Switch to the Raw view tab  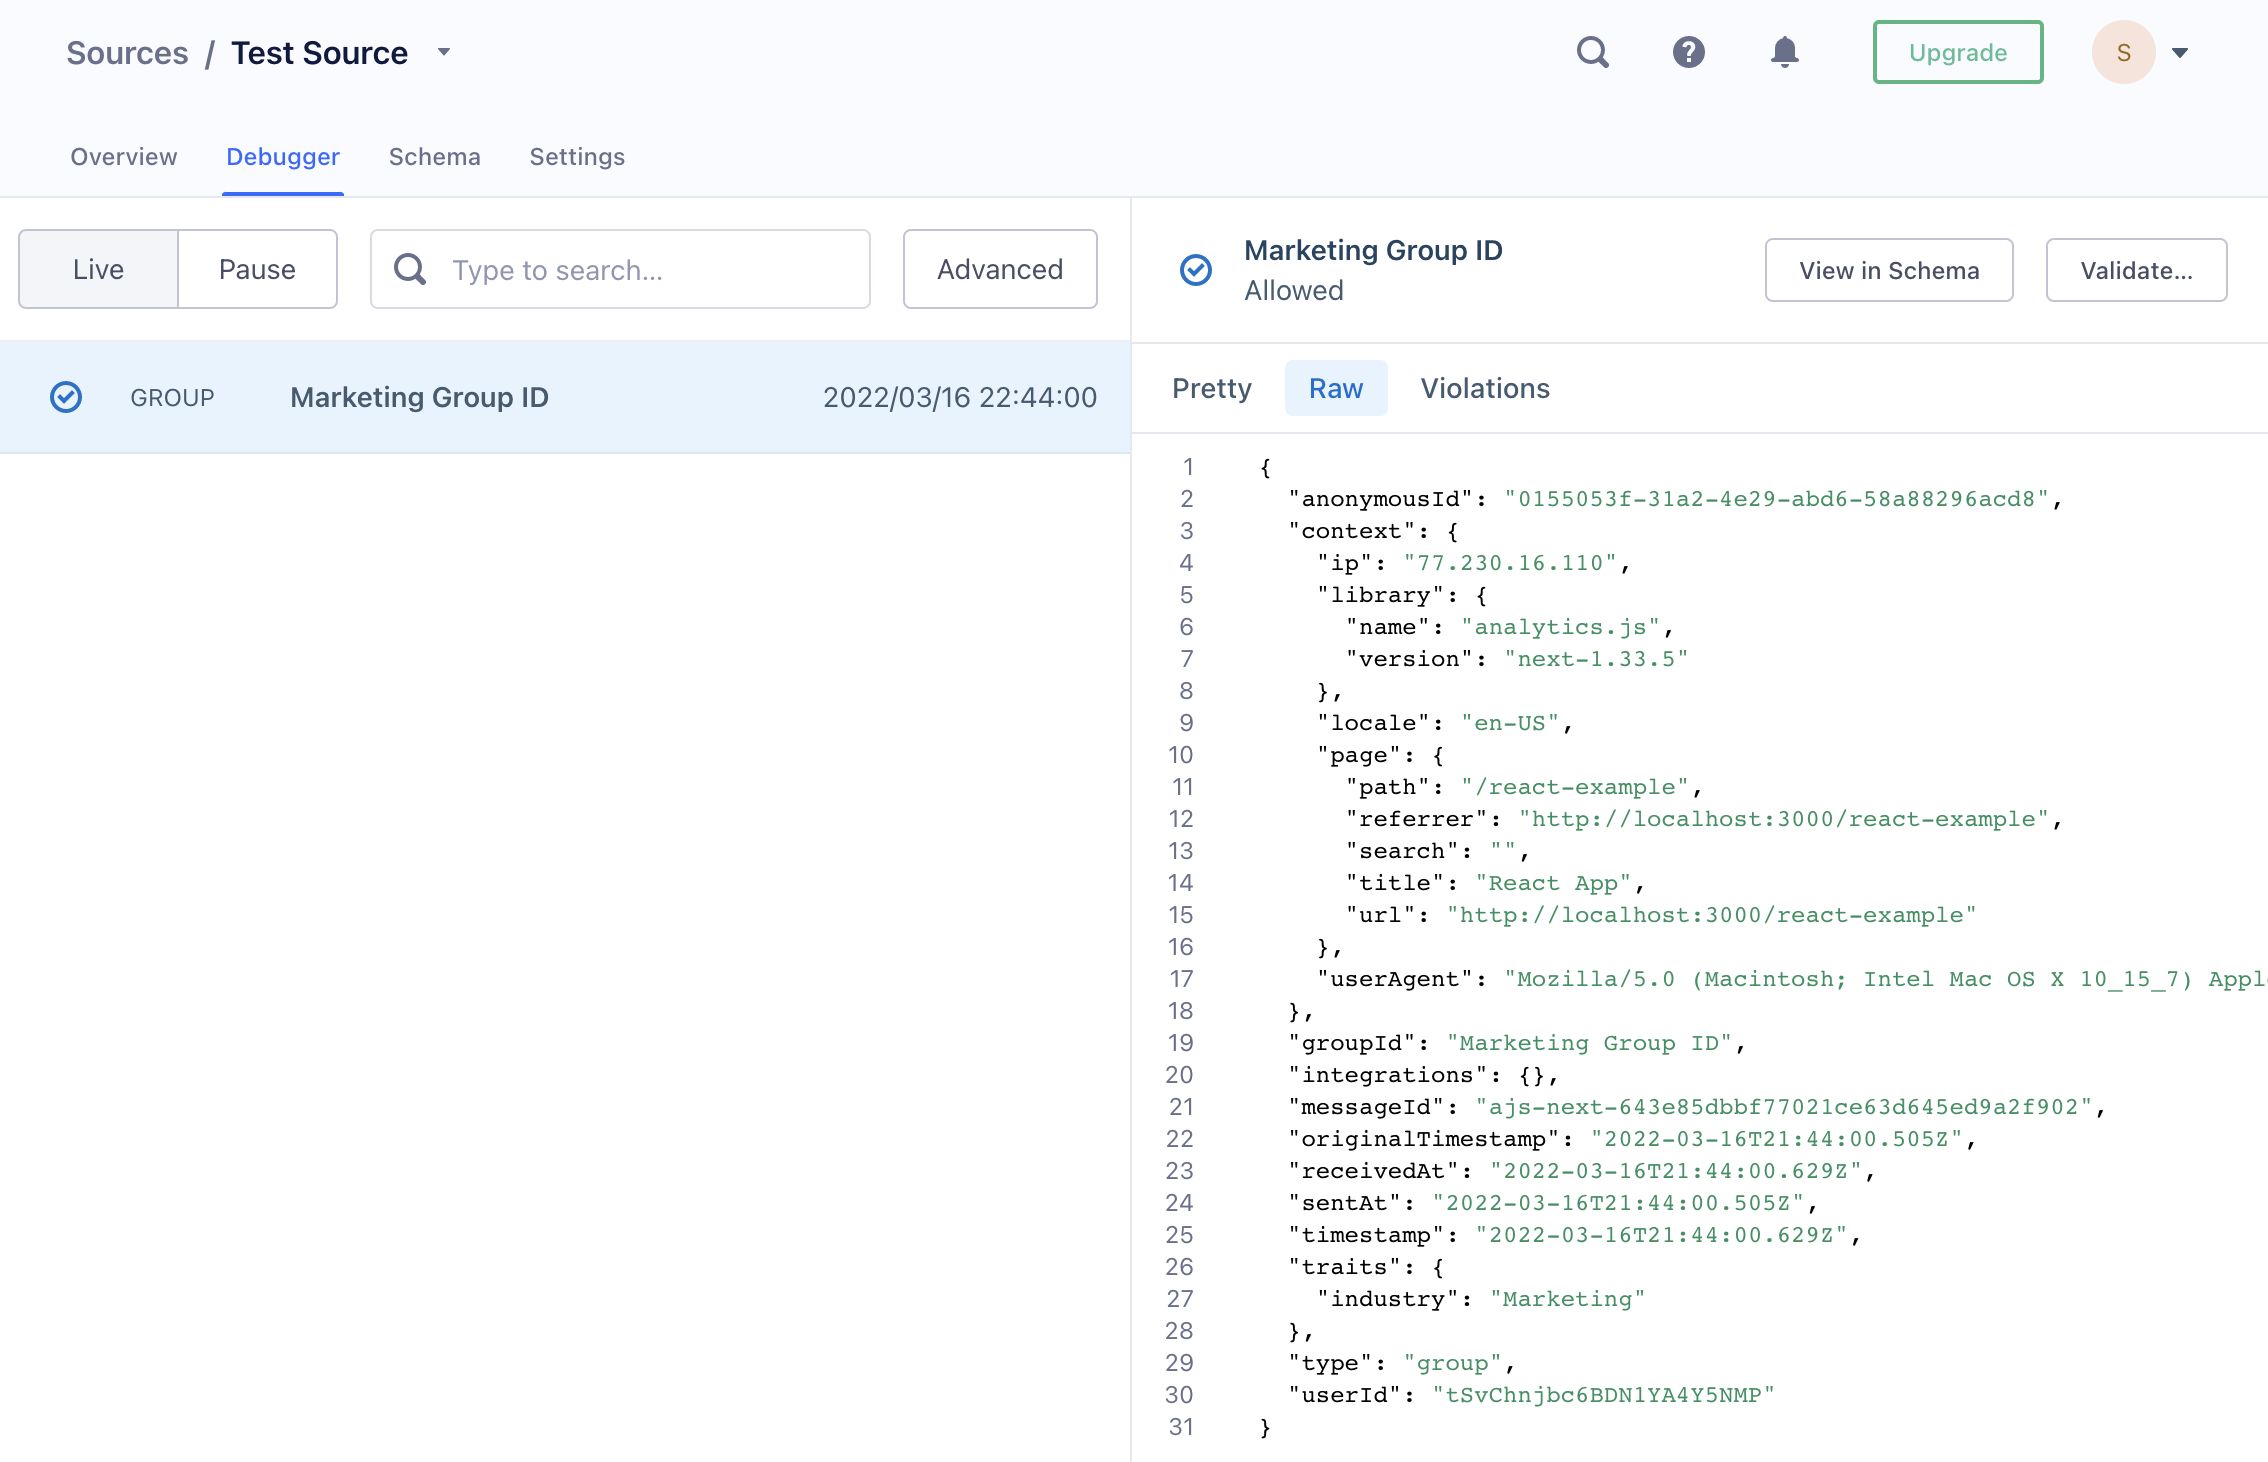[x=1336, y=388]
